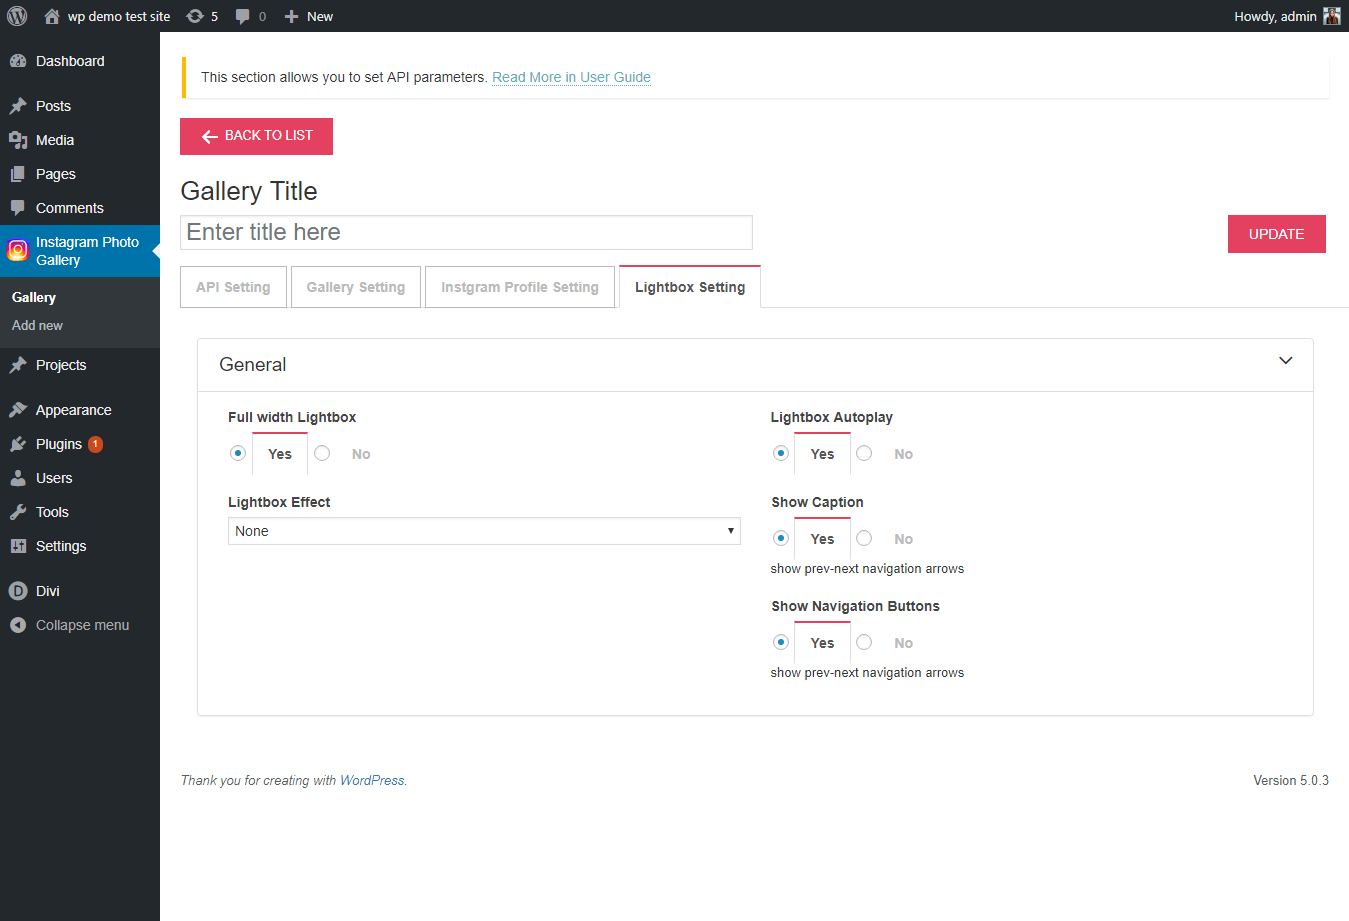Select No for Full width Lightbox
The width and height of the screenshot is (1349, 921).
pos(322,453)
